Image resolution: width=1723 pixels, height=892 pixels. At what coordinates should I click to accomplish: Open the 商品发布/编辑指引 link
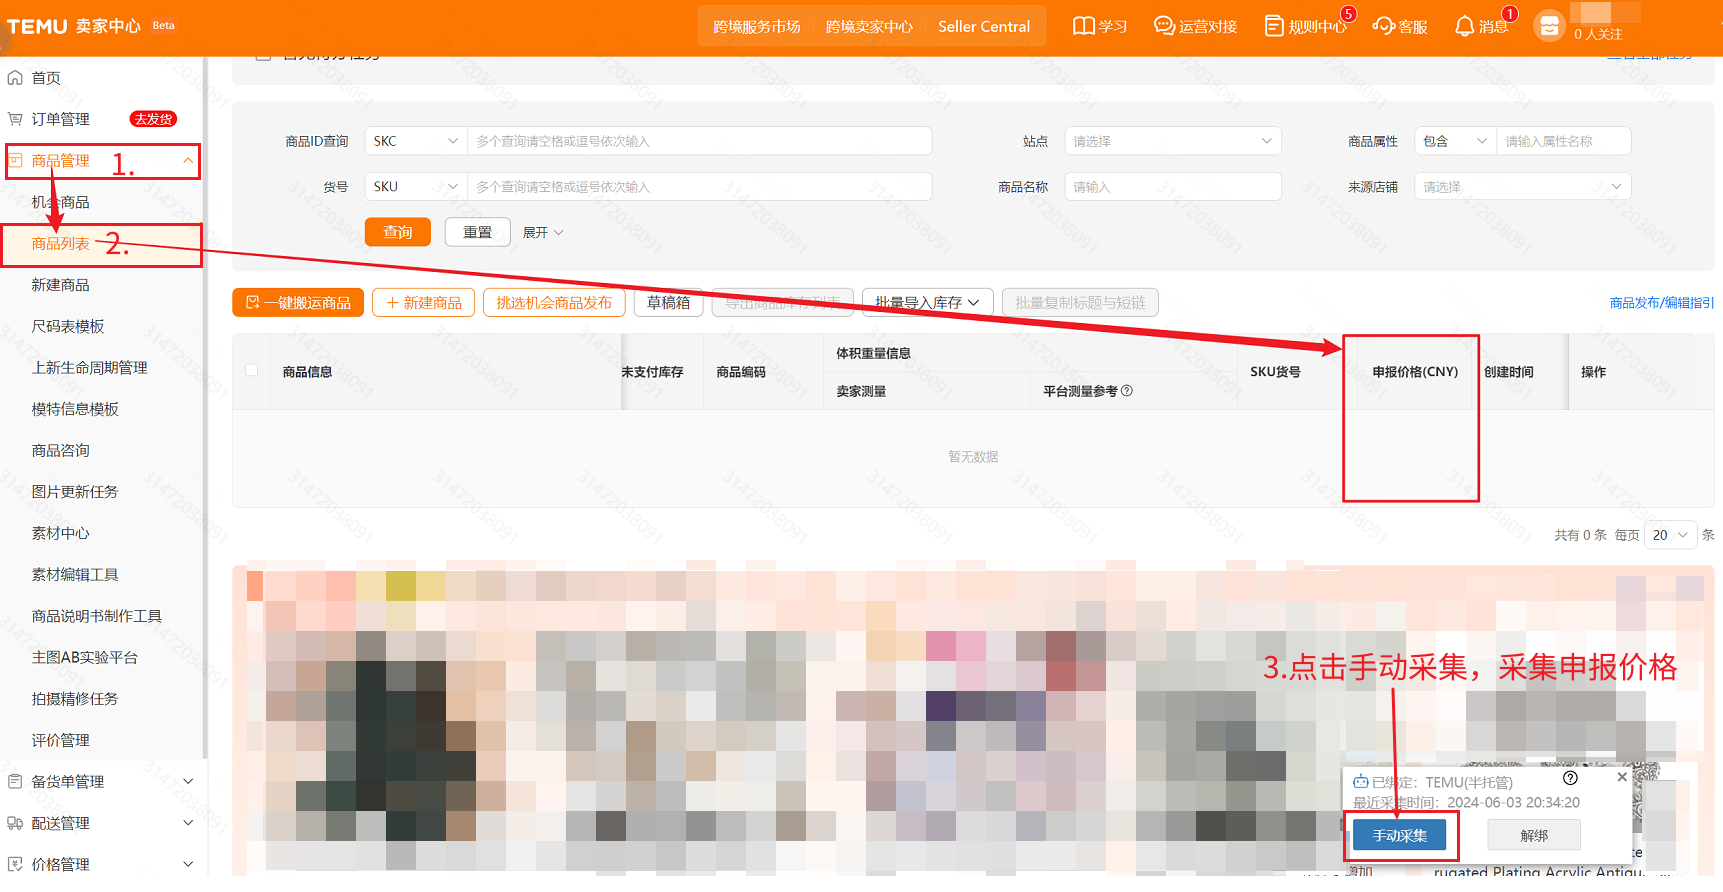point(1661,302)
